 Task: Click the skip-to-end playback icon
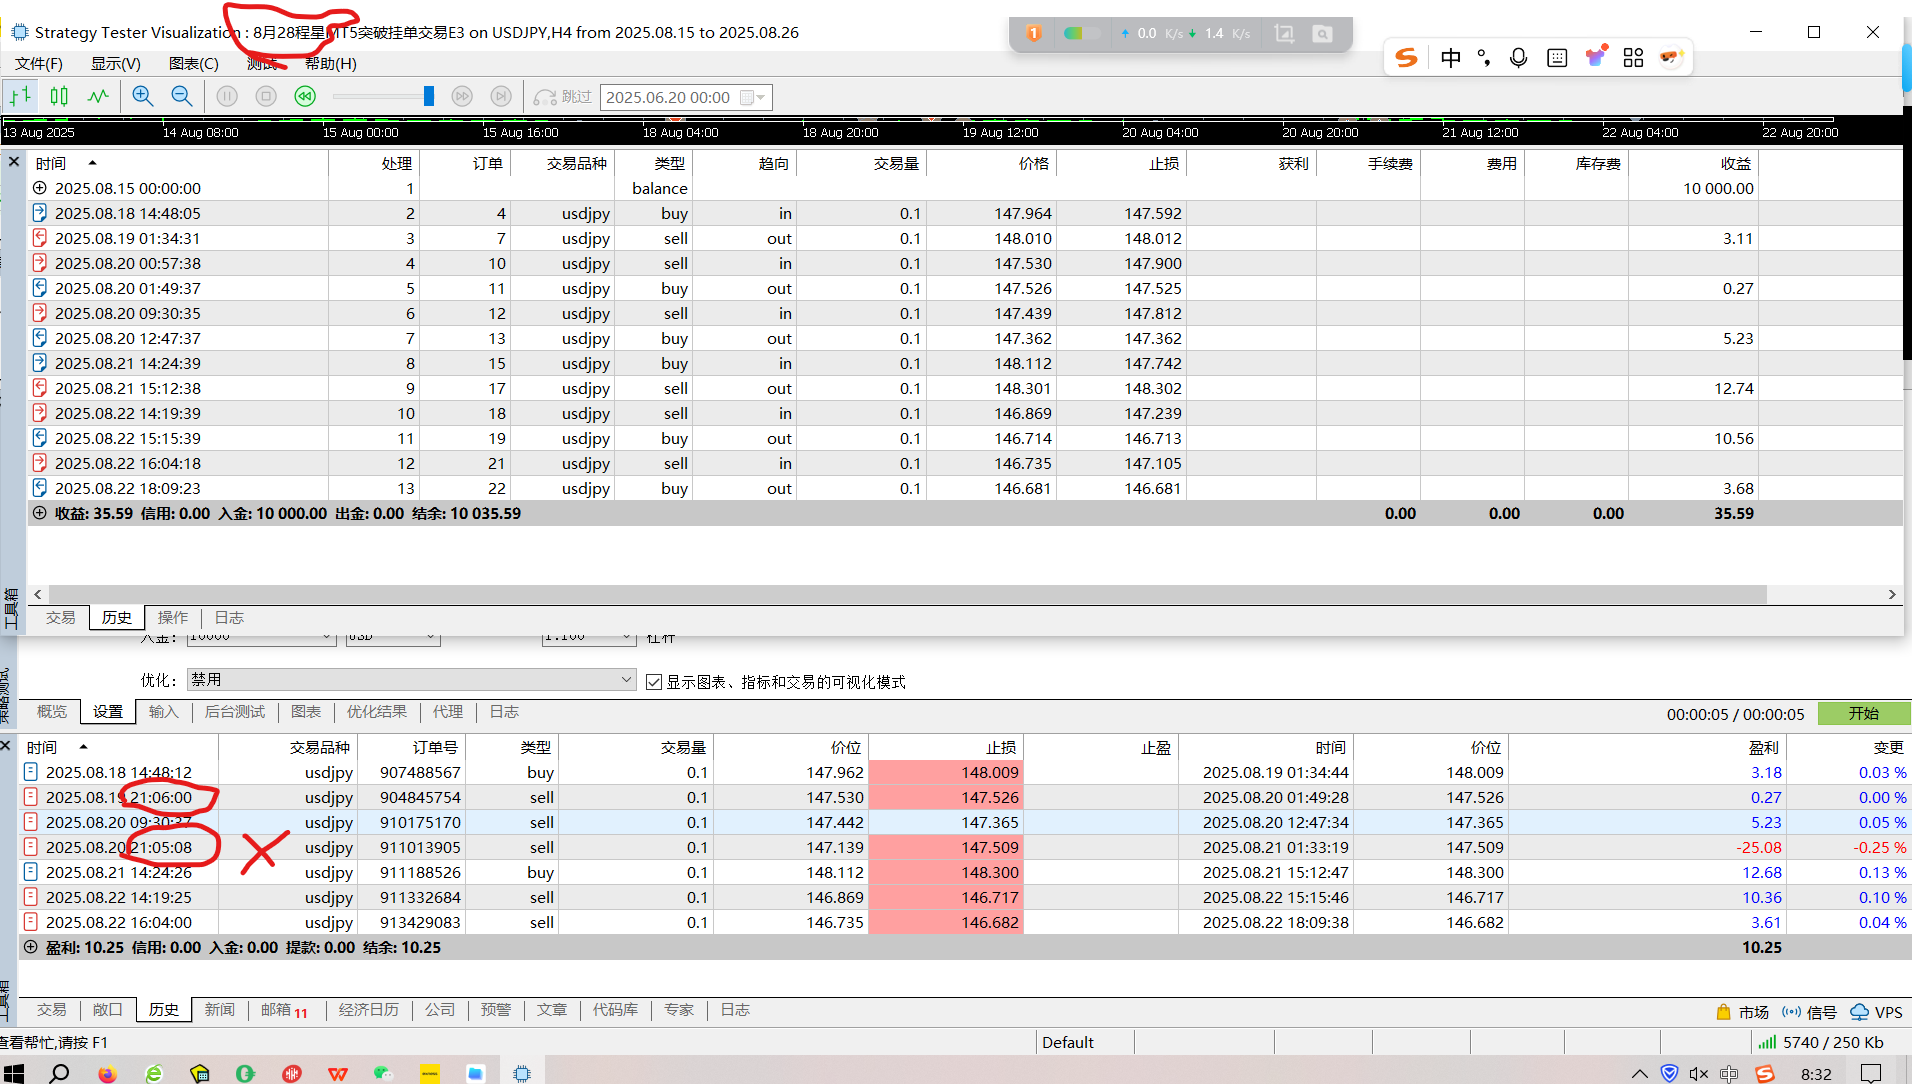tap(500, 97)
